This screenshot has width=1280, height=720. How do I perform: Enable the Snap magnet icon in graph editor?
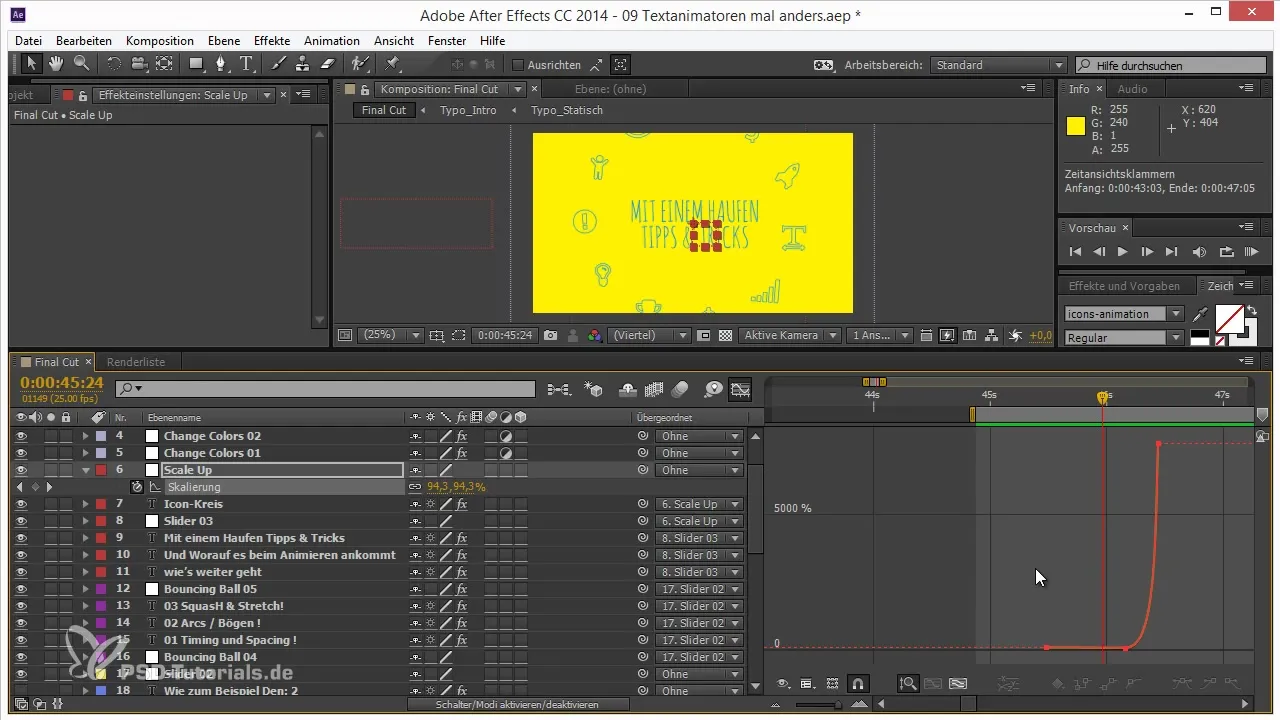857,684
